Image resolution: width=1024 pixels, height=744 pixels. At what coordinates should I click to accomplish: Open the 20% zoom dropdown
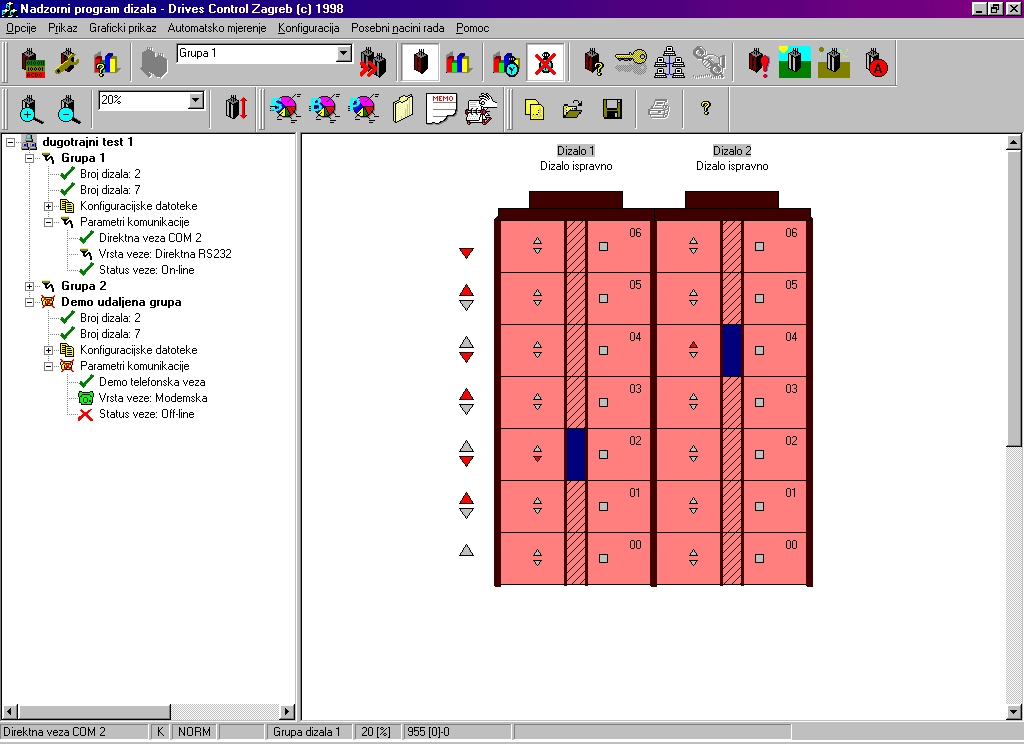pos(196,100)
